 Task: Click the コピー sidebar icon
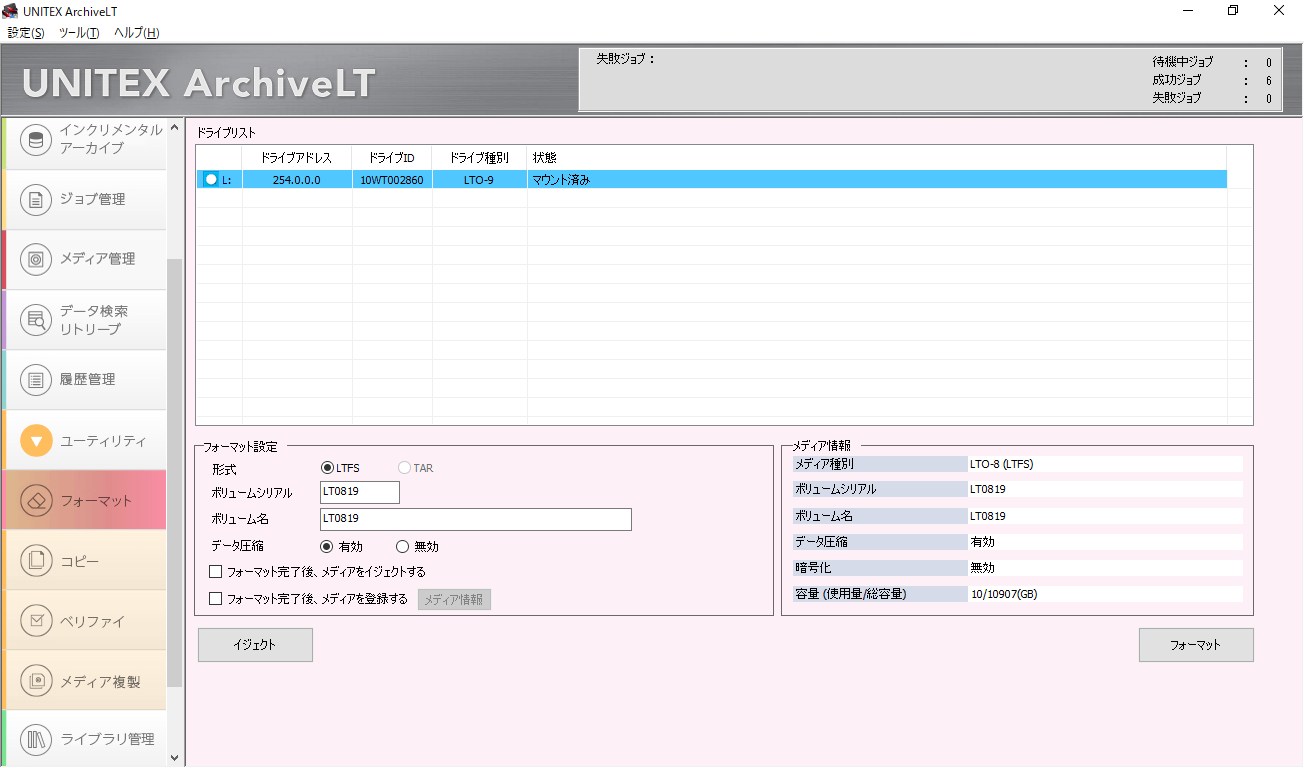36,561
